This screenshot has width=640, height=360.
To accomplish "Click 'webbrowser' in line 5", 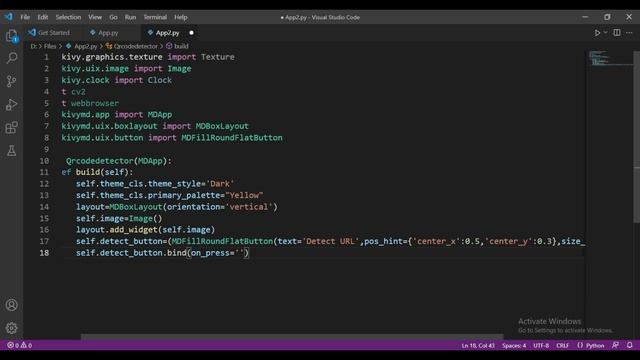I will pyautogui.click(x=95, y=103).
